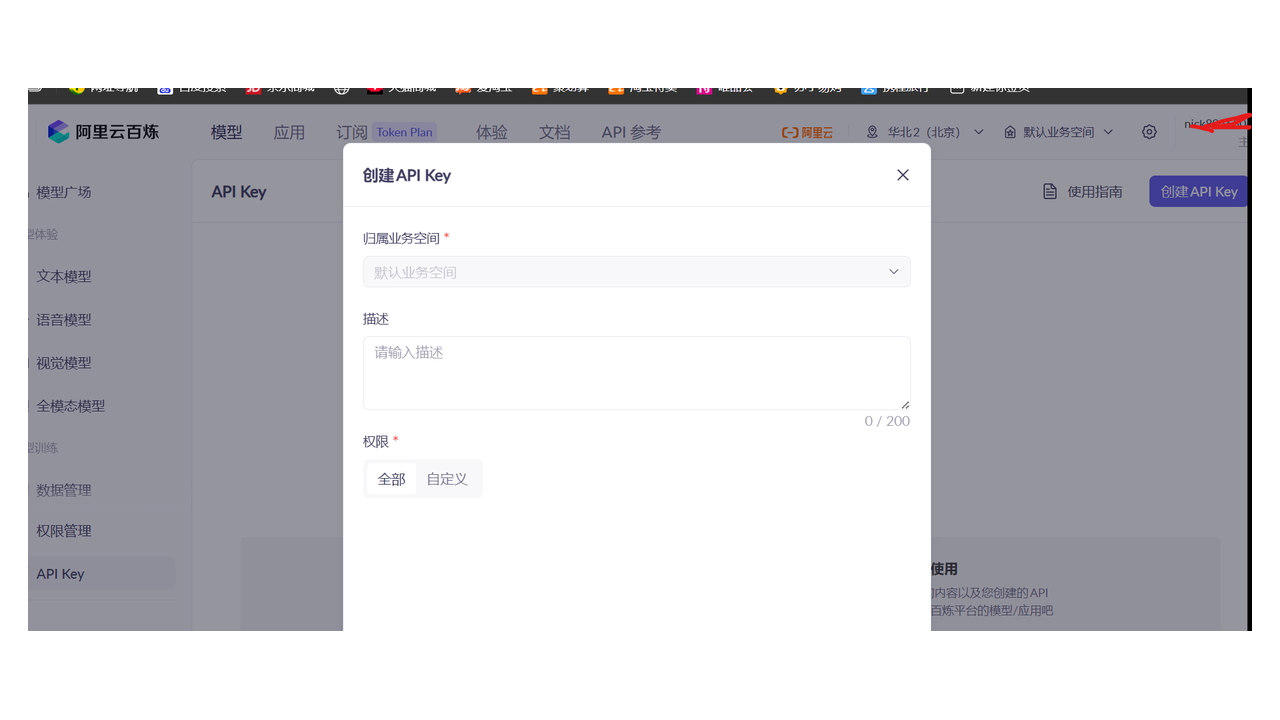This screenshot has width=1280, height=720.
Task: Click the blue 创建API Key button
Action: click(x=1198, y=191)
